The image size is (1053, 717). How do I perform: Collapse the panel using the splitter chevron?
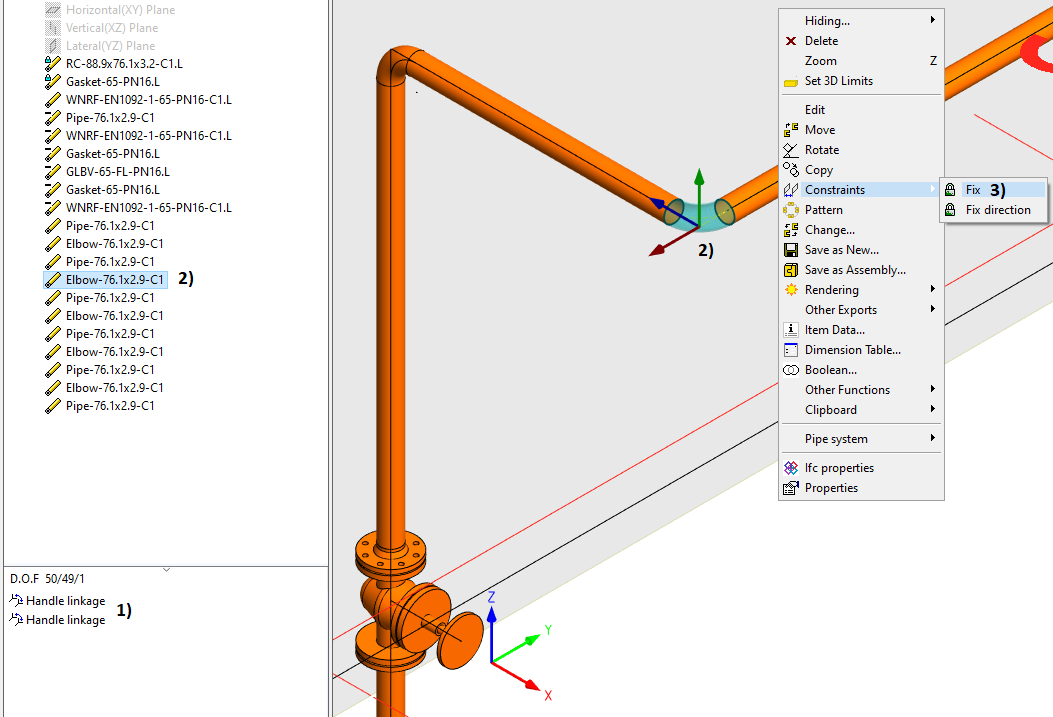[166, 570]
